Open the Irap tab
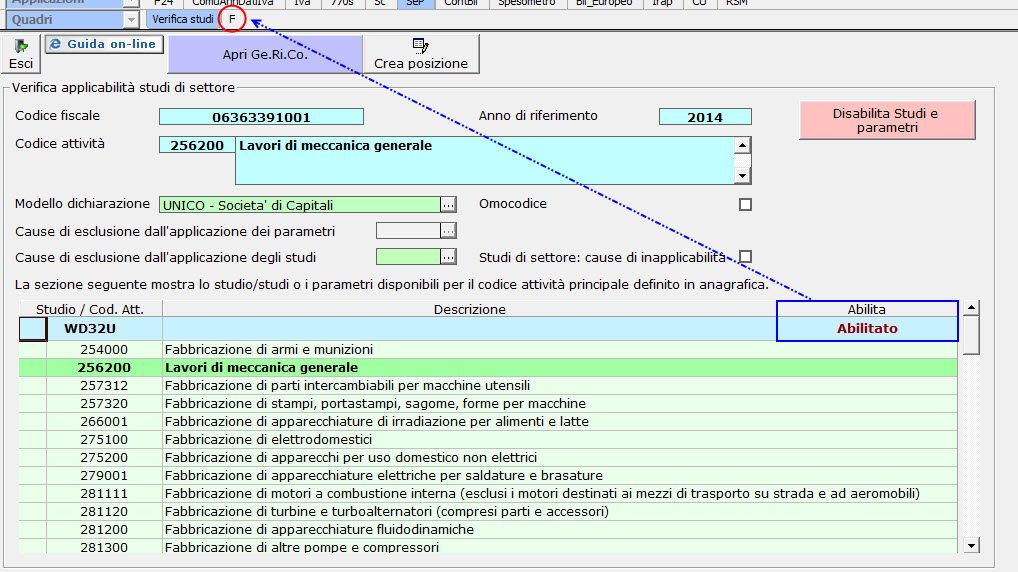Image resolution: width=1018 pixels, height=572 pixels. pyautogui.click(x=662, y=3)
